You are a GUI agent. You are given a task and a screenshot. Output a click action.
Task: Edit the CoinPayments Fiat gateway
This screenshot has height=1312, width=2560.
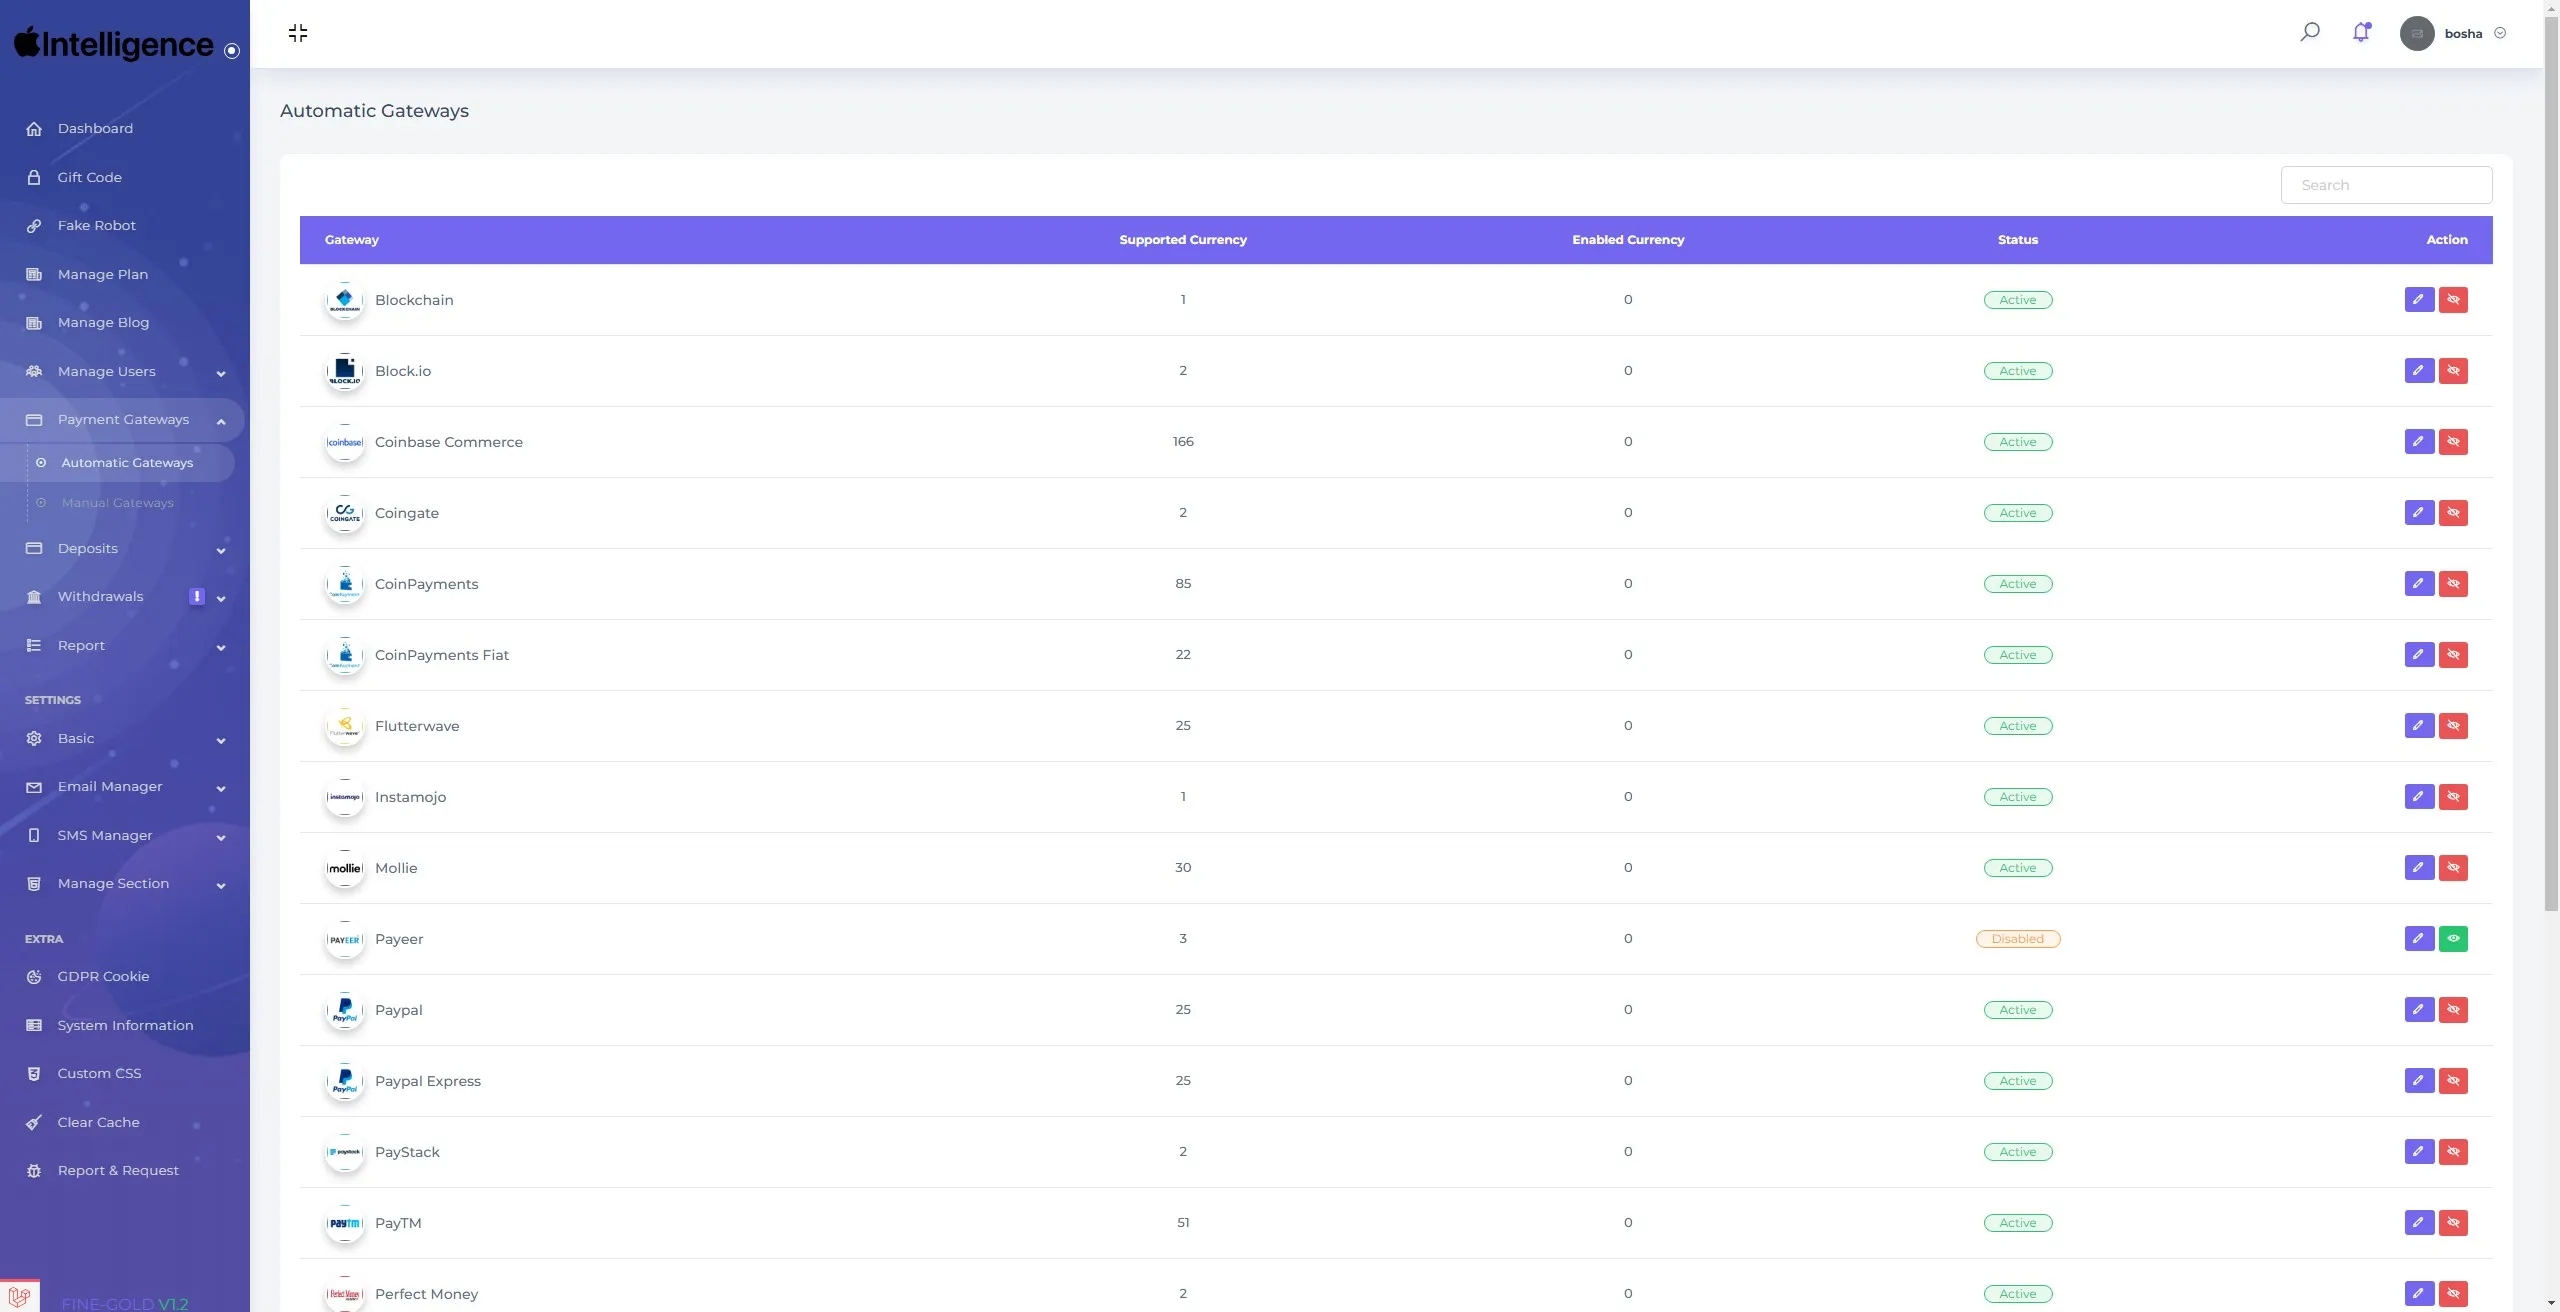(x=2419, y=655)
